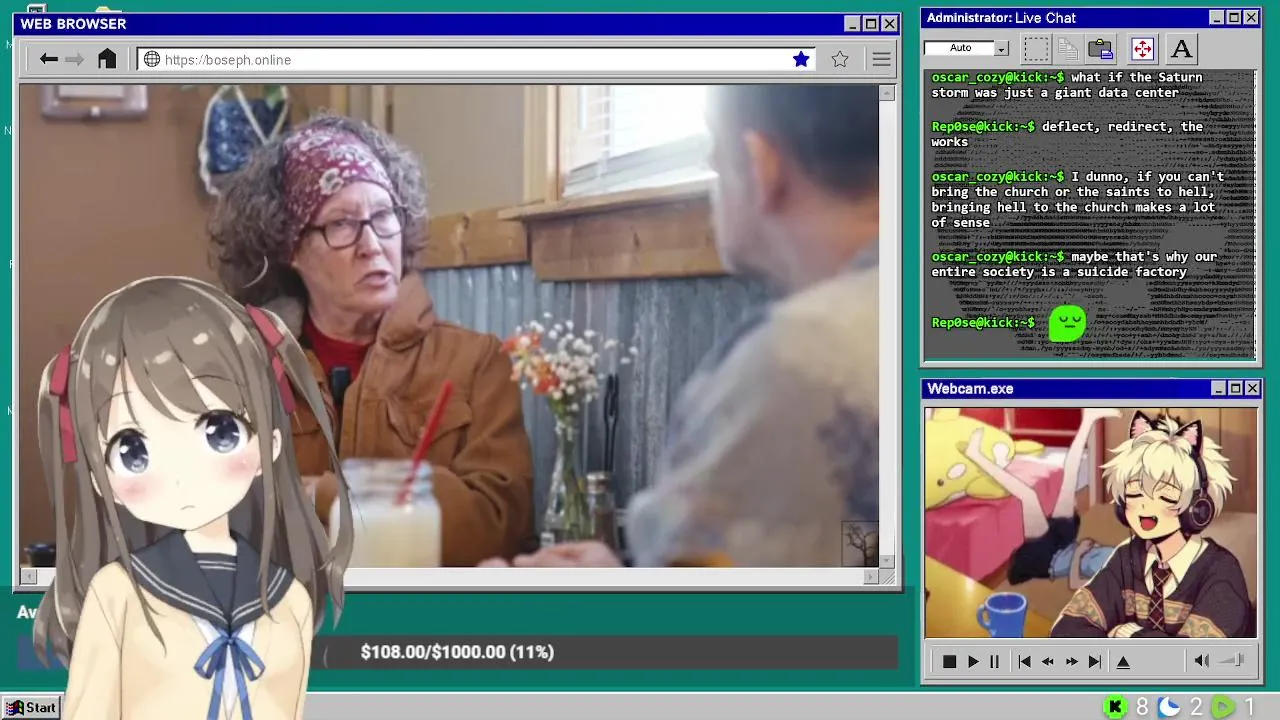Click the green smiley emote in chat
1280x720 pixels.
point(1067,323)
